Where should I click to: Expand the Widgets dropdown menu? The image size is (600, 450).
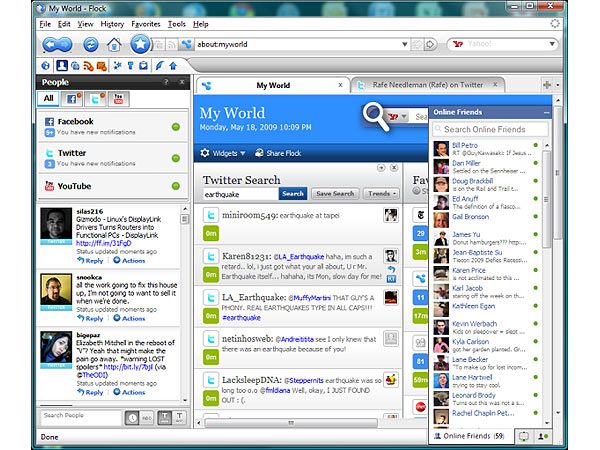223,153
